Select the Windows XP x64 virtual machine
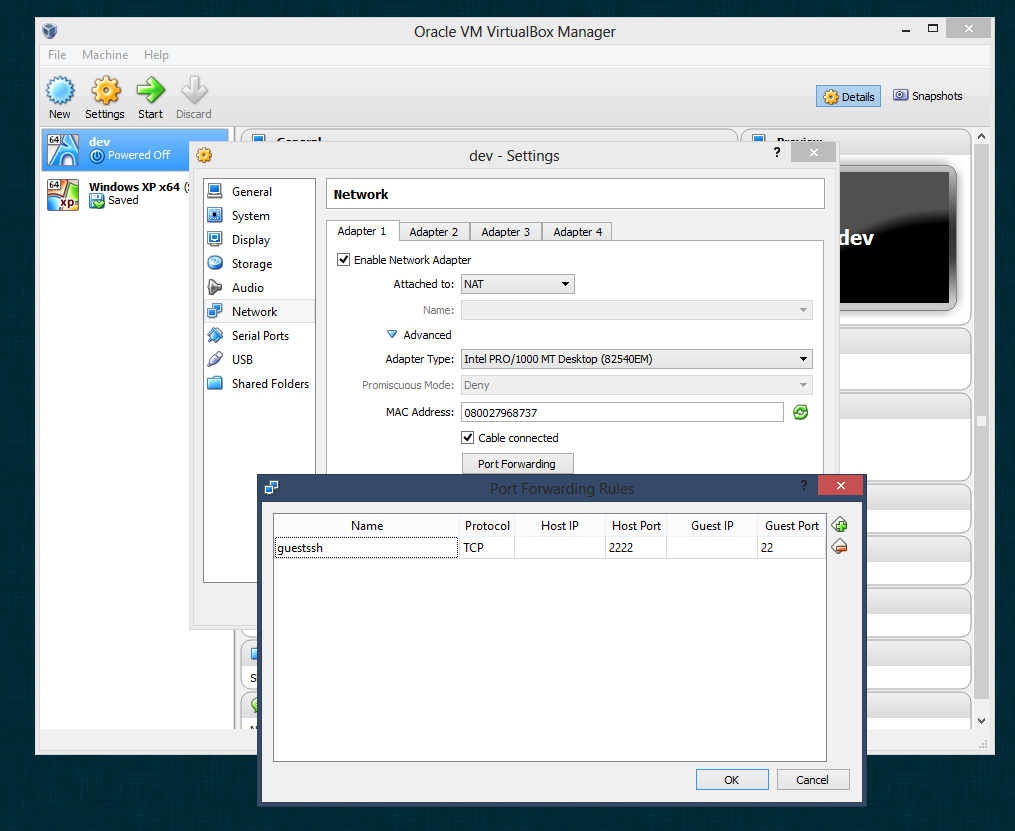 click(x=117, y=194)
